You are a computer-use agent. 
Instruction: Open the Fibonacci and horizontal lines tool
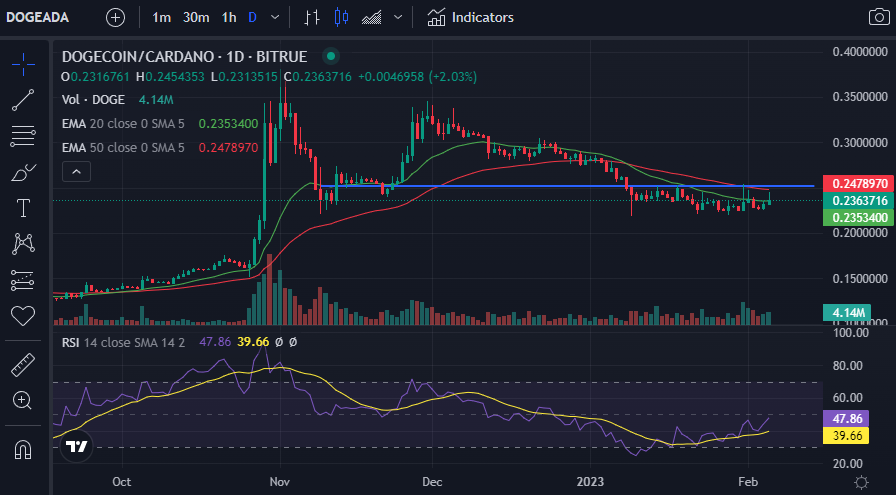pyautogui.click(x=23, y=136)
